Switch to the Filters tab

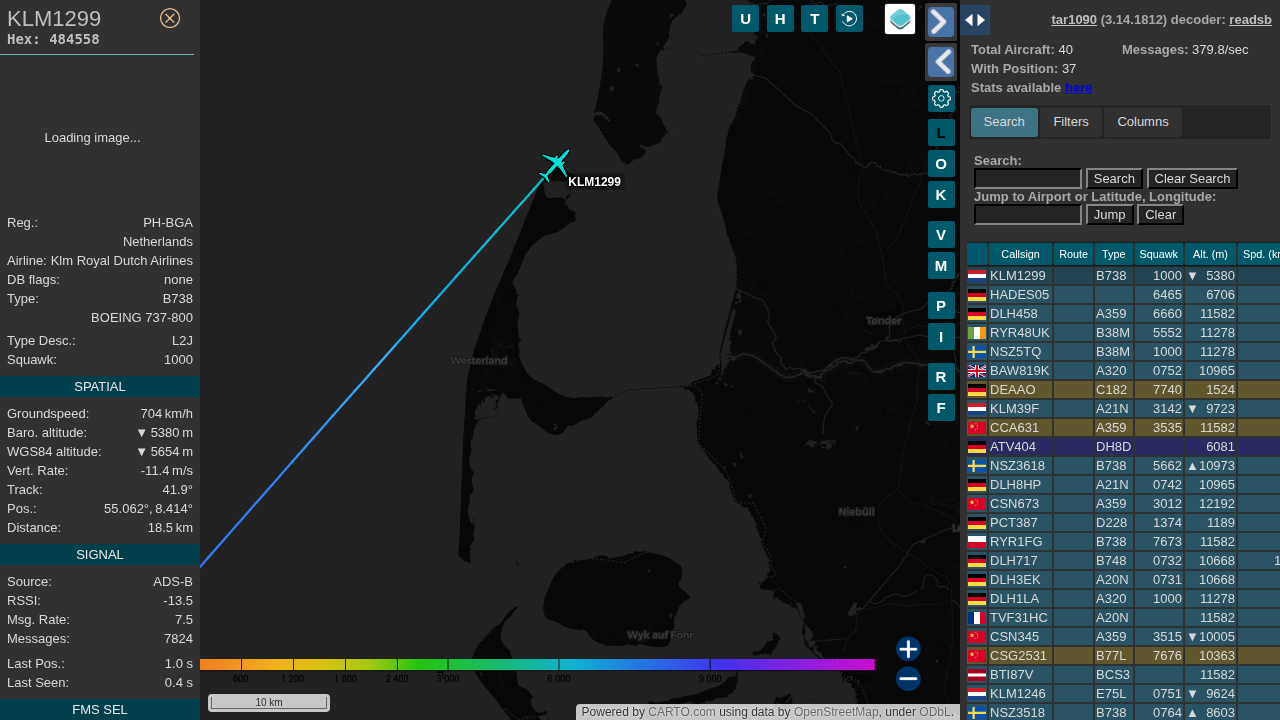pos(1071,122)
